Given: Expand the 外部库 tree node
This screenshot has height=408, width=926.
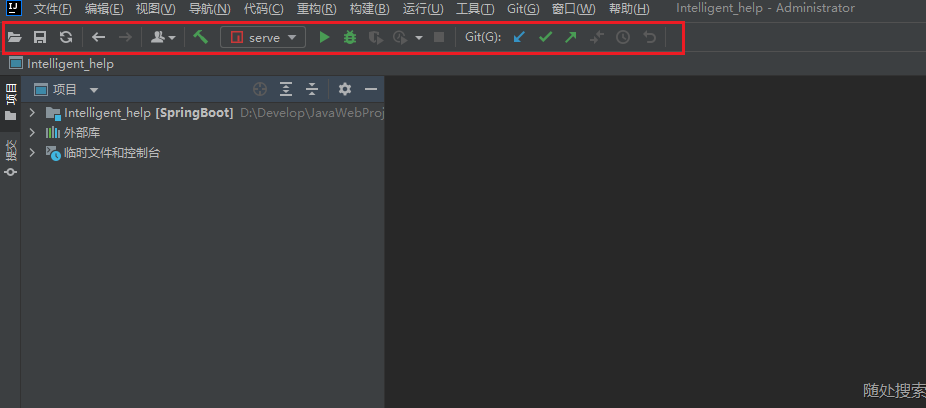Looking at the screenshot, I should [x=32, y=132].
